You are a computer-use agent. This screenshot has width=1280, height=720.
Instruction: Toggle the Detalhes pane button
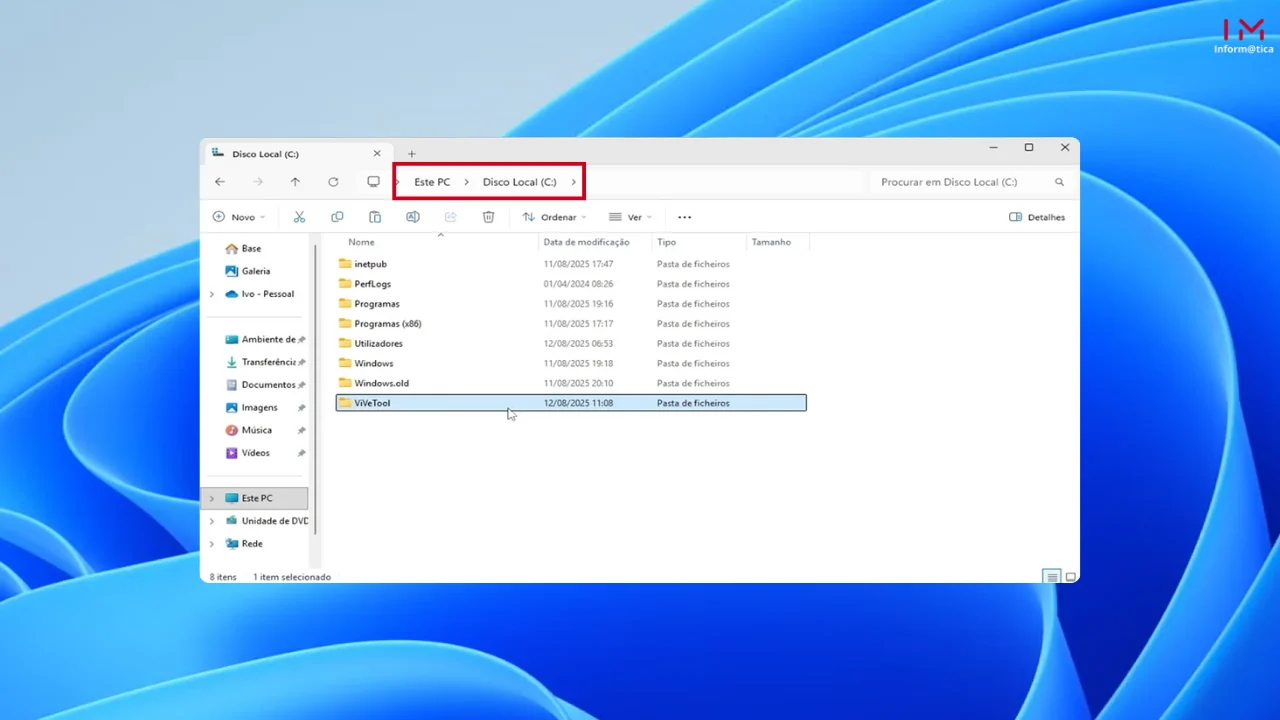[x=1037, y=217]
